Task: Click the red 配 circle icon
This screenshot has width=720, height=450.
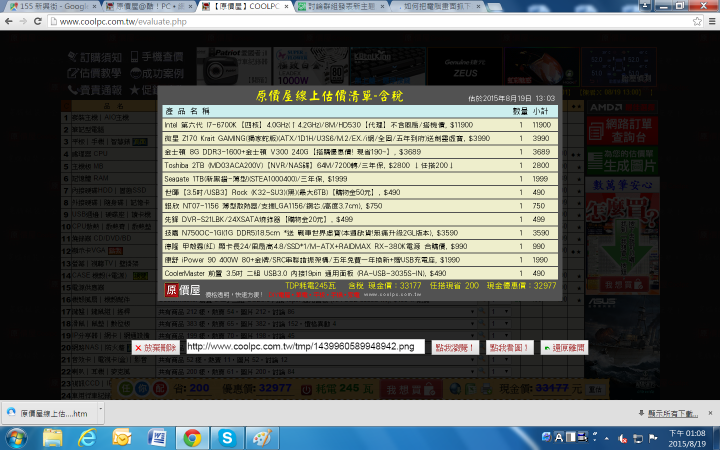Action: pos(159,389)
